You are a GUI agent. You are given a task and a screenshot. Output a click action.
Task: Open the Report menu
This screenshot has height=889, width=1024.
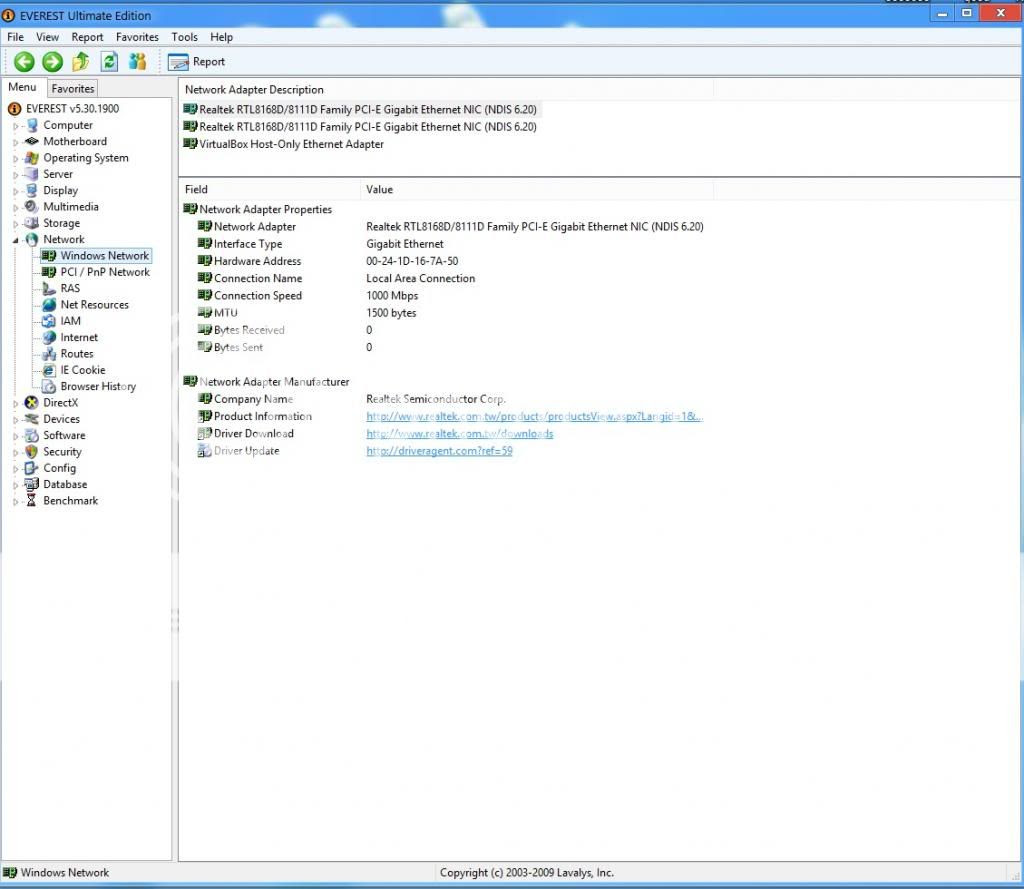pyautogui.click(x=88, y=37)
